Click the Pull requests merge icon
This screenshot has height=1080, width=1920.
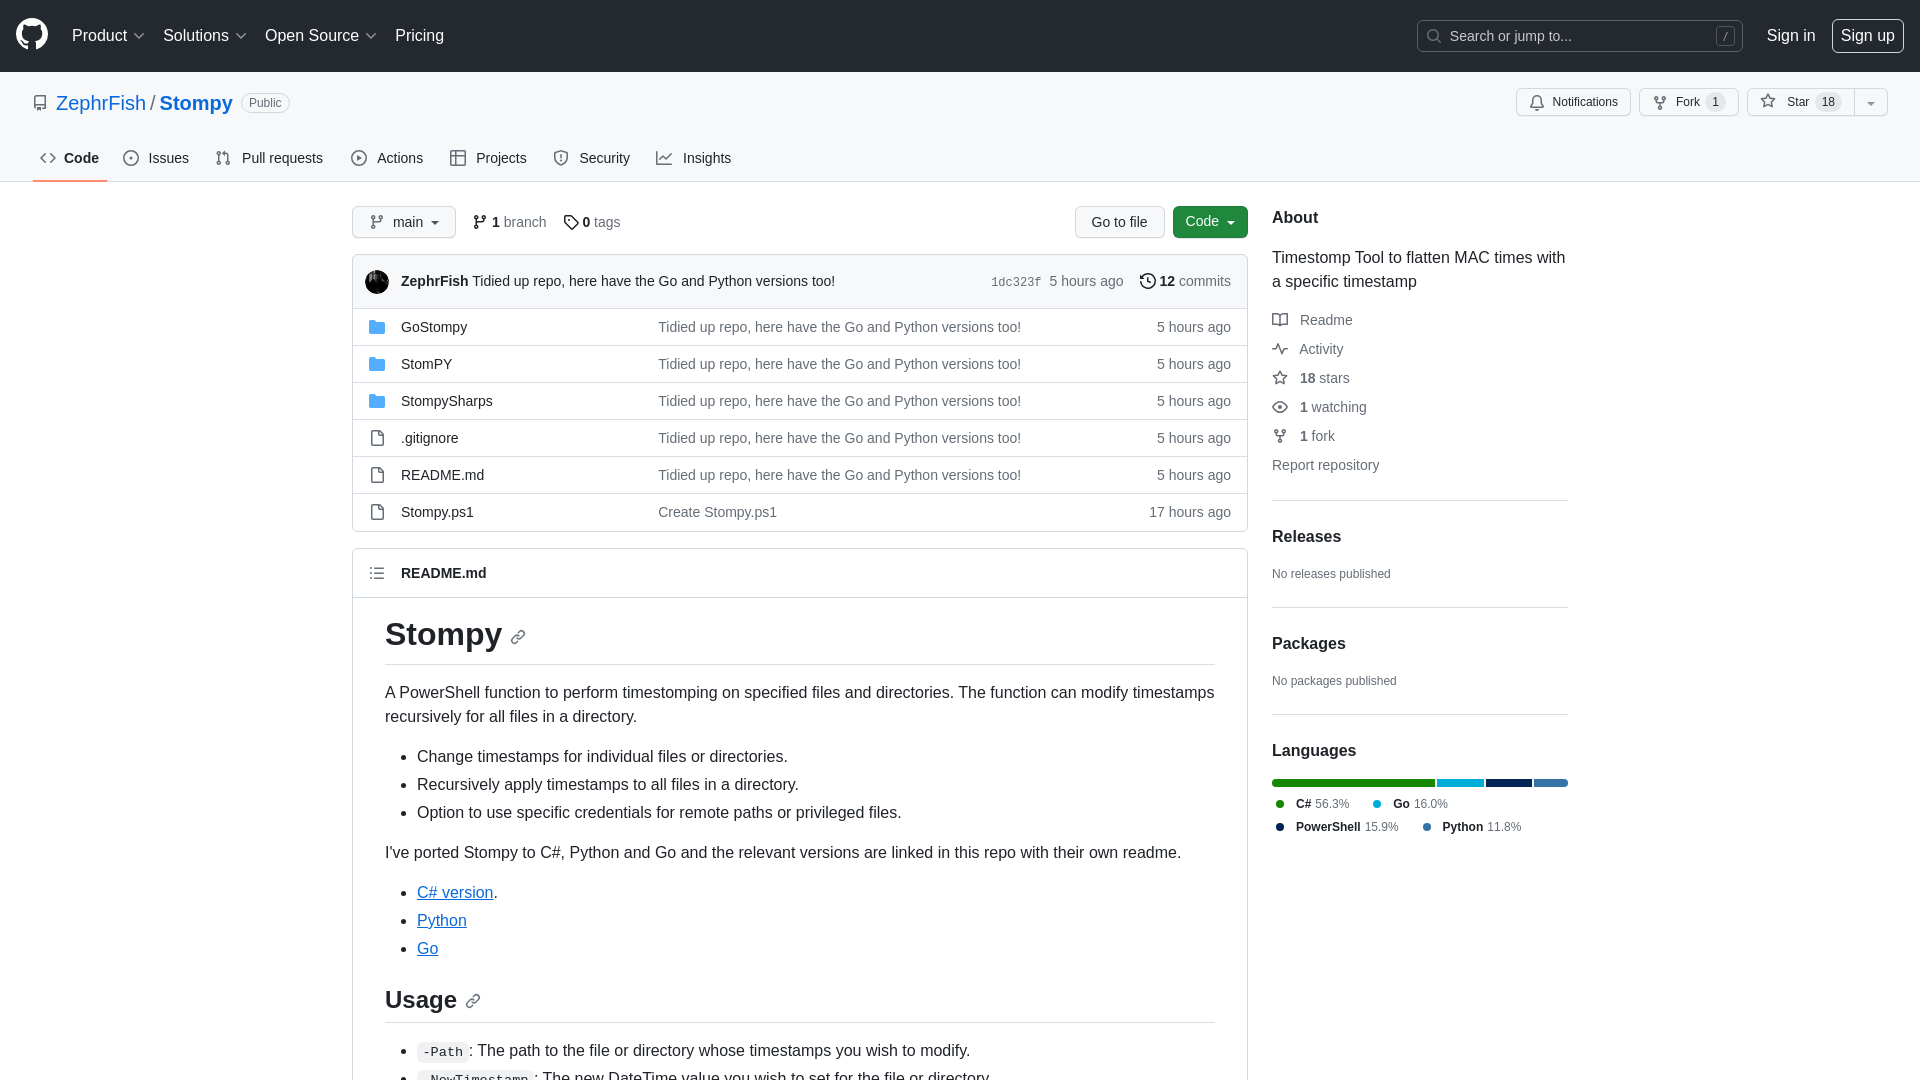tap(222, 158)
